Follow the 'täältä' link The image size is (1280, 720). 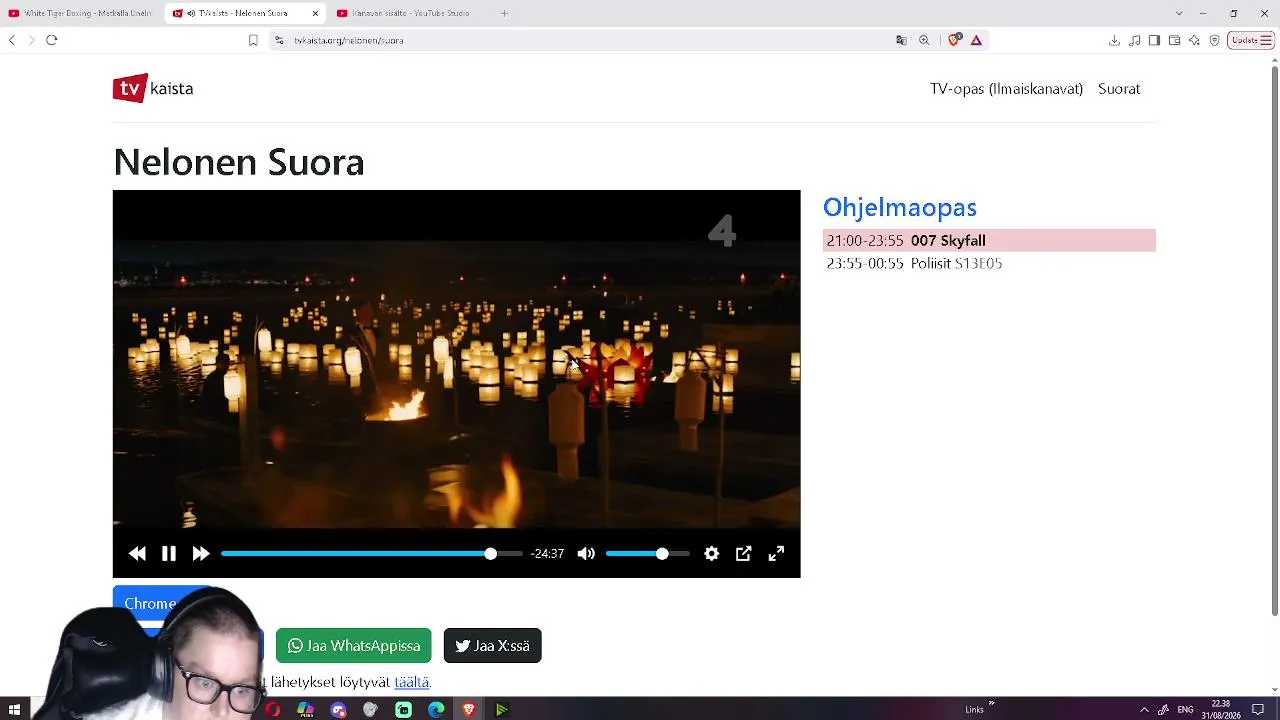(411, 682)
